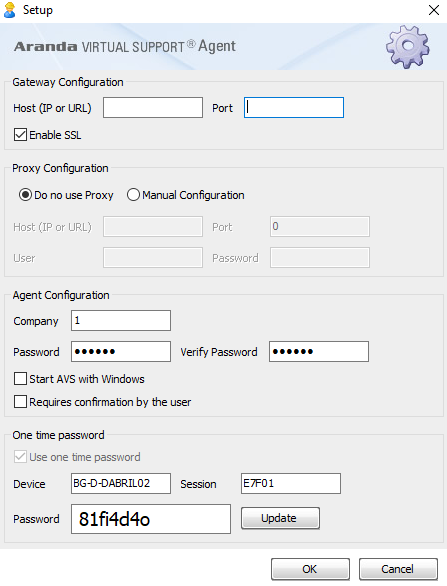Focus the Gateway Port field
This screenshot has height=586, width=447.
point(294,108)
